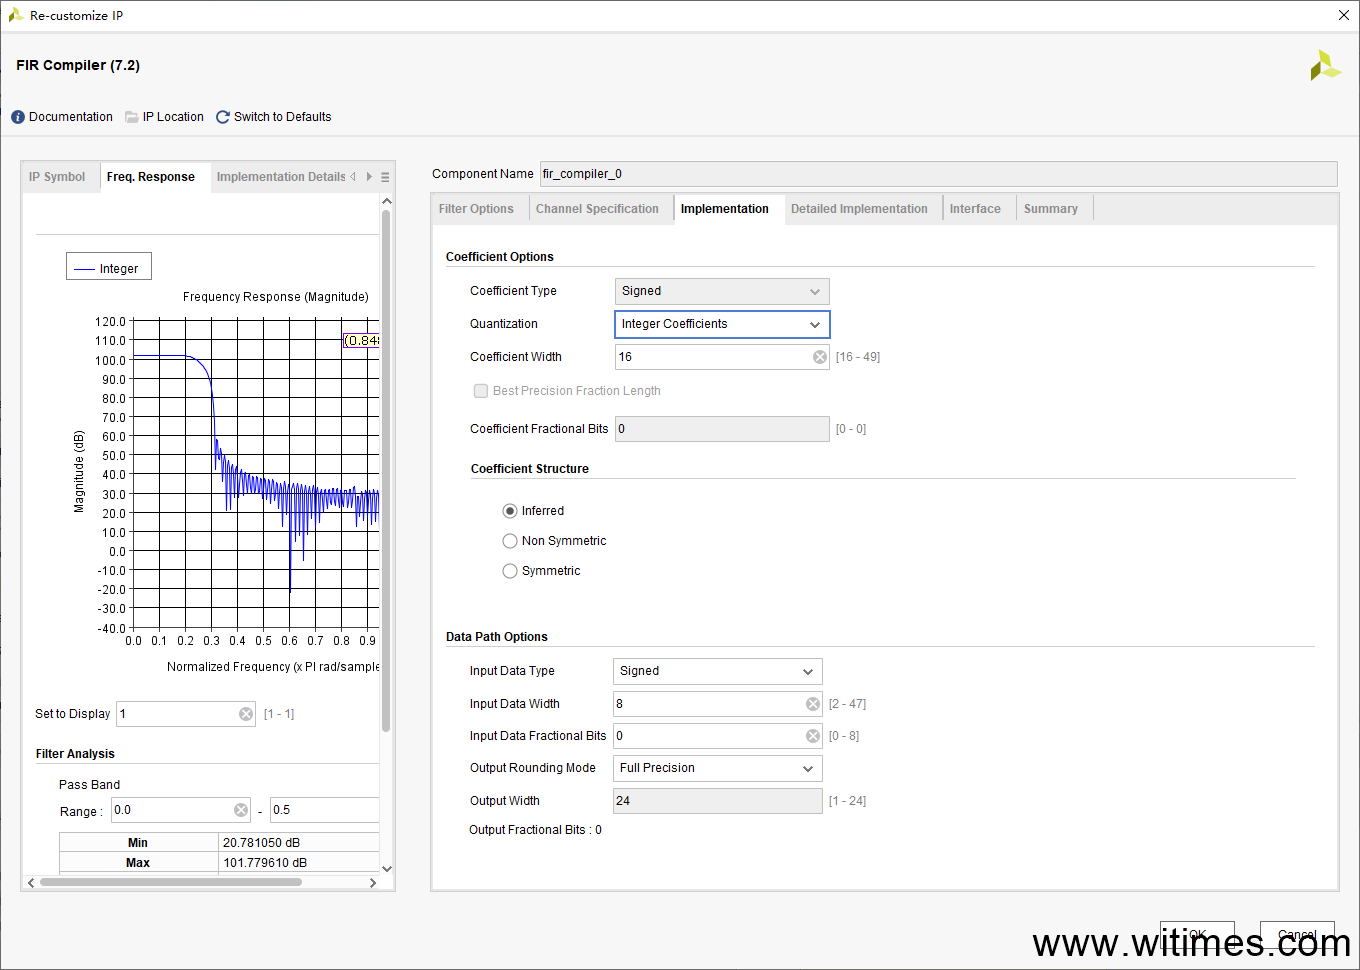This screenshot has width=1360, height=970.
Task: Click the Integer legend in the plot
Action: [109, 267]
